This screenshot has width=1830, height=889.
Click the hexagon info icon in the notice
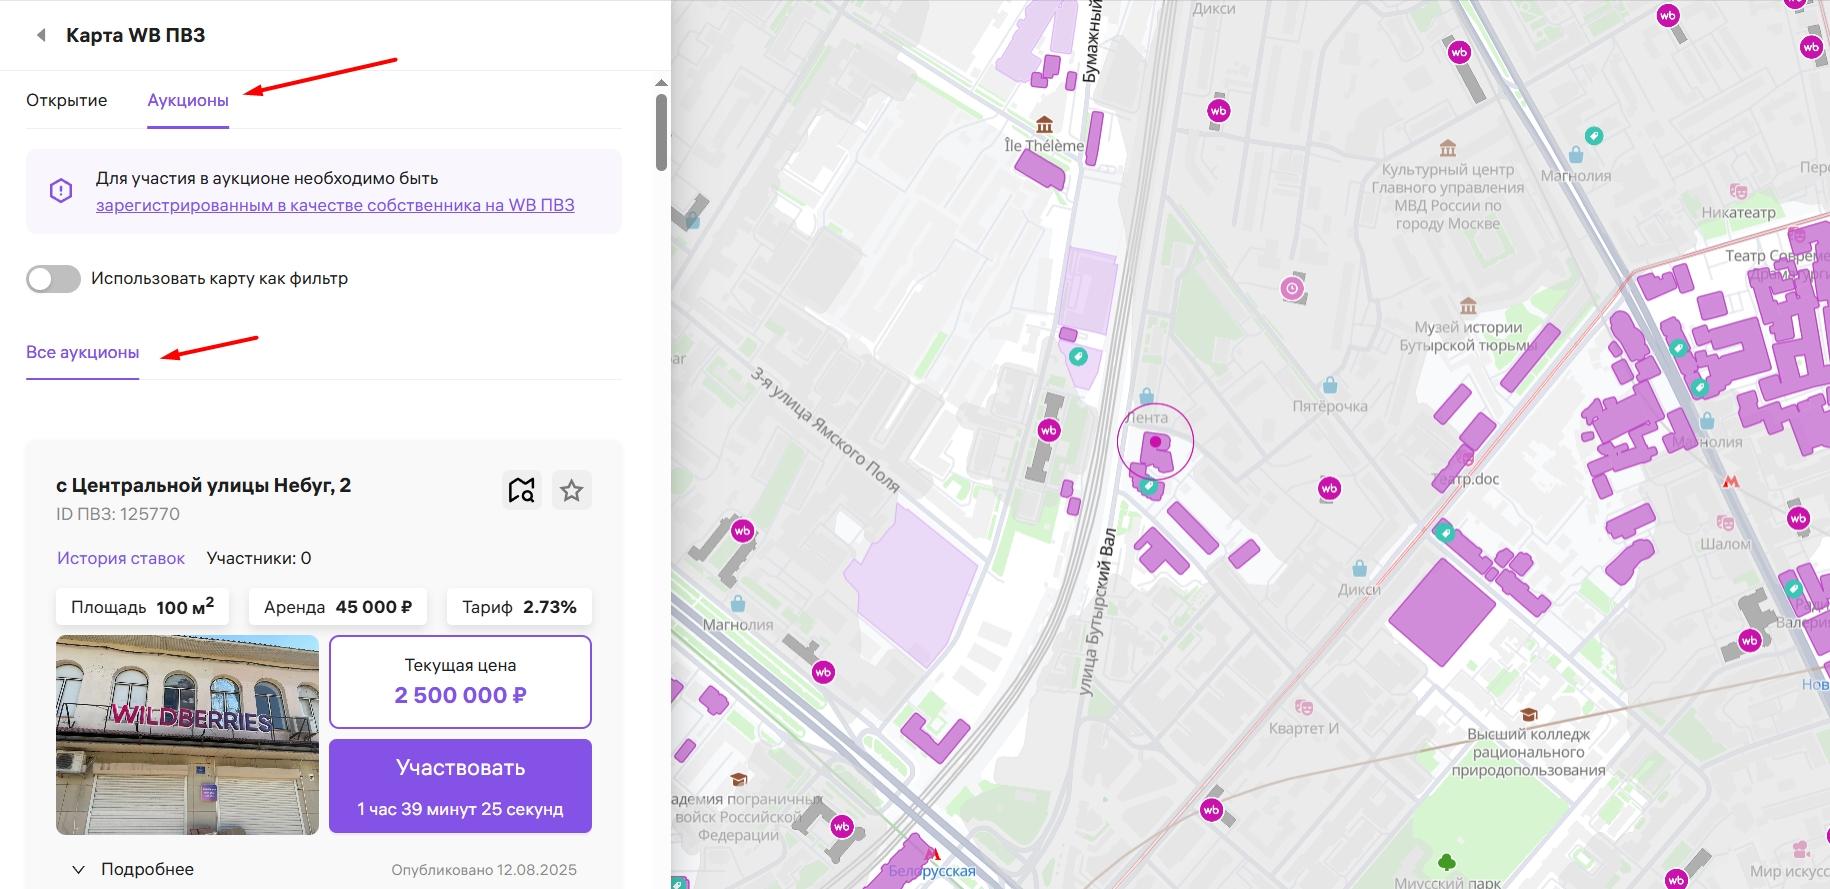pos(61,191)
